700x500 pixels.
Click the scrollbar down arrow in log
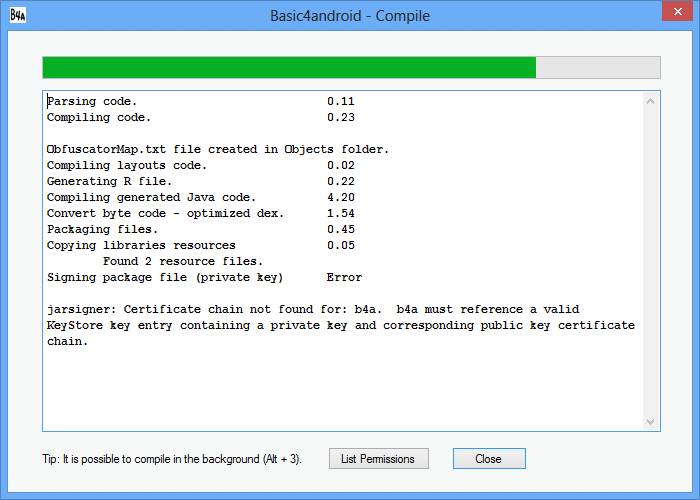tap(650, 421)
